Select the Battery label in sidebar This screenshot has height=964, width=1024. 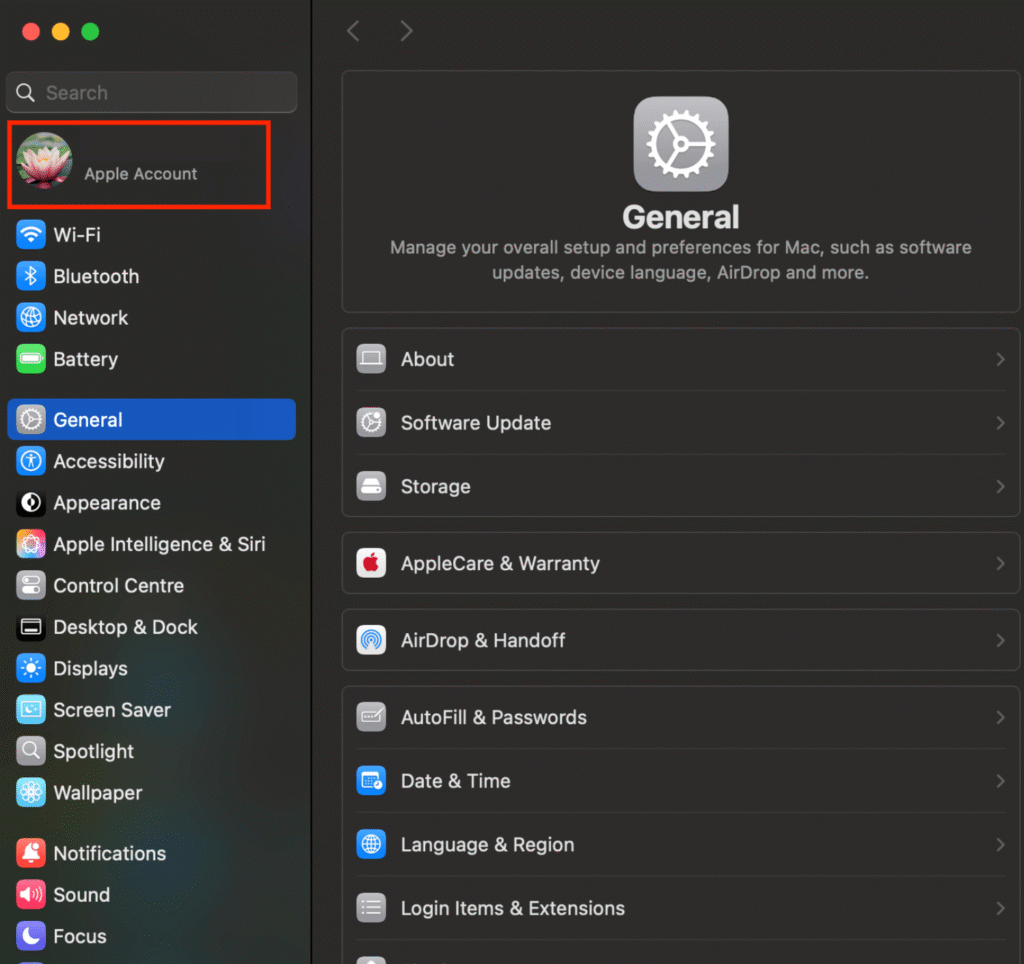coord(86,360)
